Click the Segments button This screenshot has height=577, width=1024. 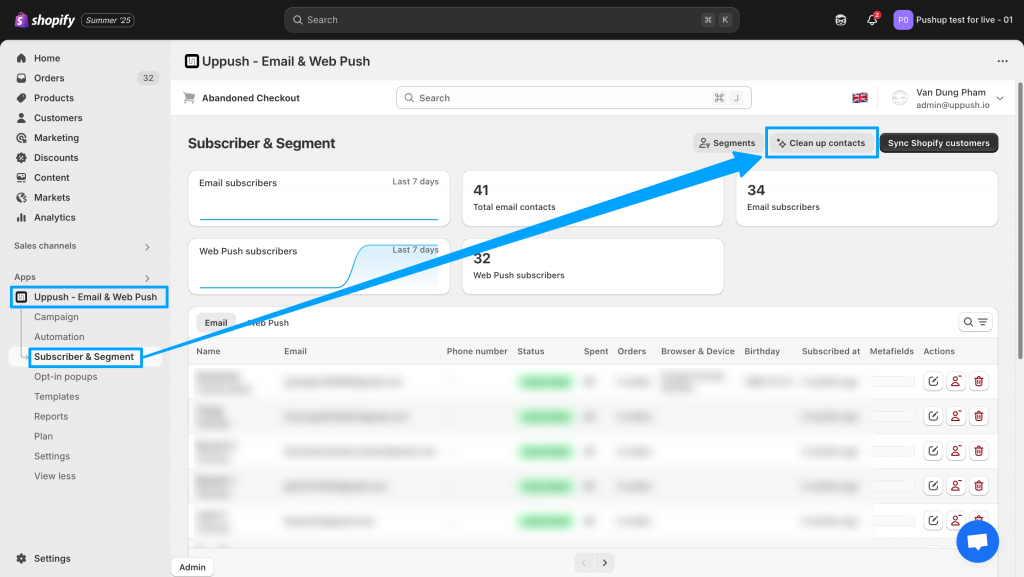pyautogui.click(x=727, y=143)
